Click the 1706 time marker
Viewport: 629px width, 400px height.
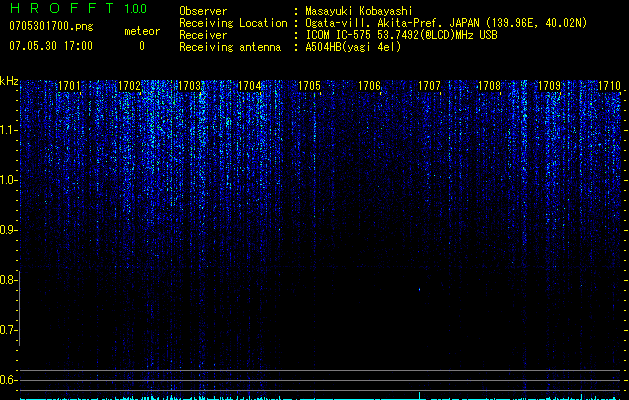click(x=369, y=85)
